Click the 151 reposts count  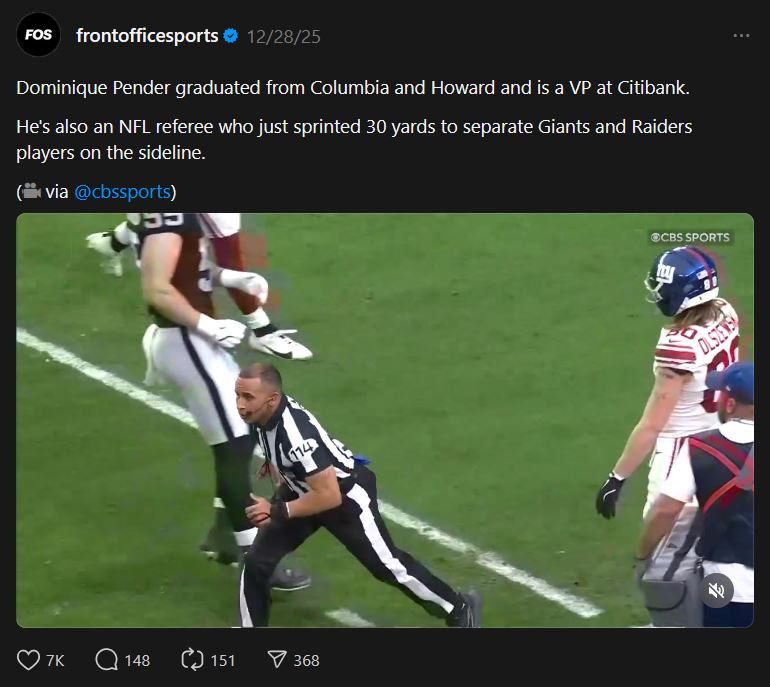click(222, 660)
